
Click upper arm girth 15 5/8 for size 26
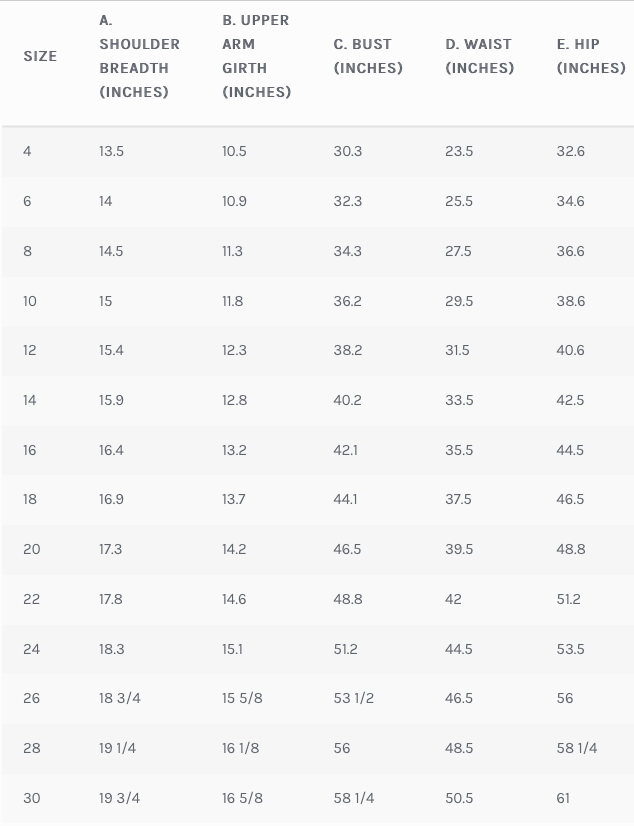point(242,698)
